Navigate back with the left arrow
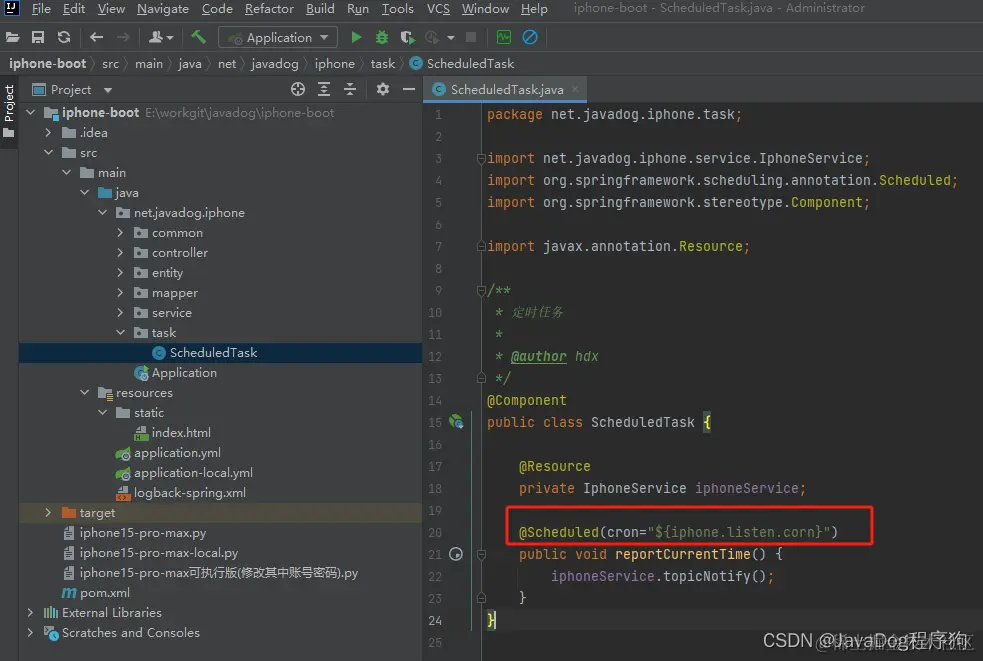983x661 pixels. pos(96,38)
